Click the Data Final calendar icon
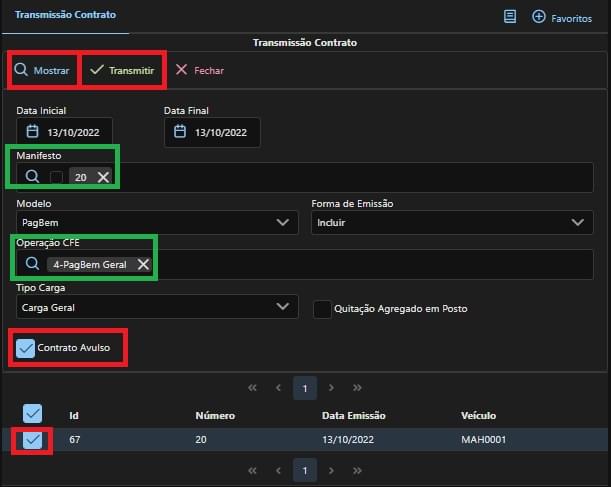 pyautogui.click(x=180, y=132)
